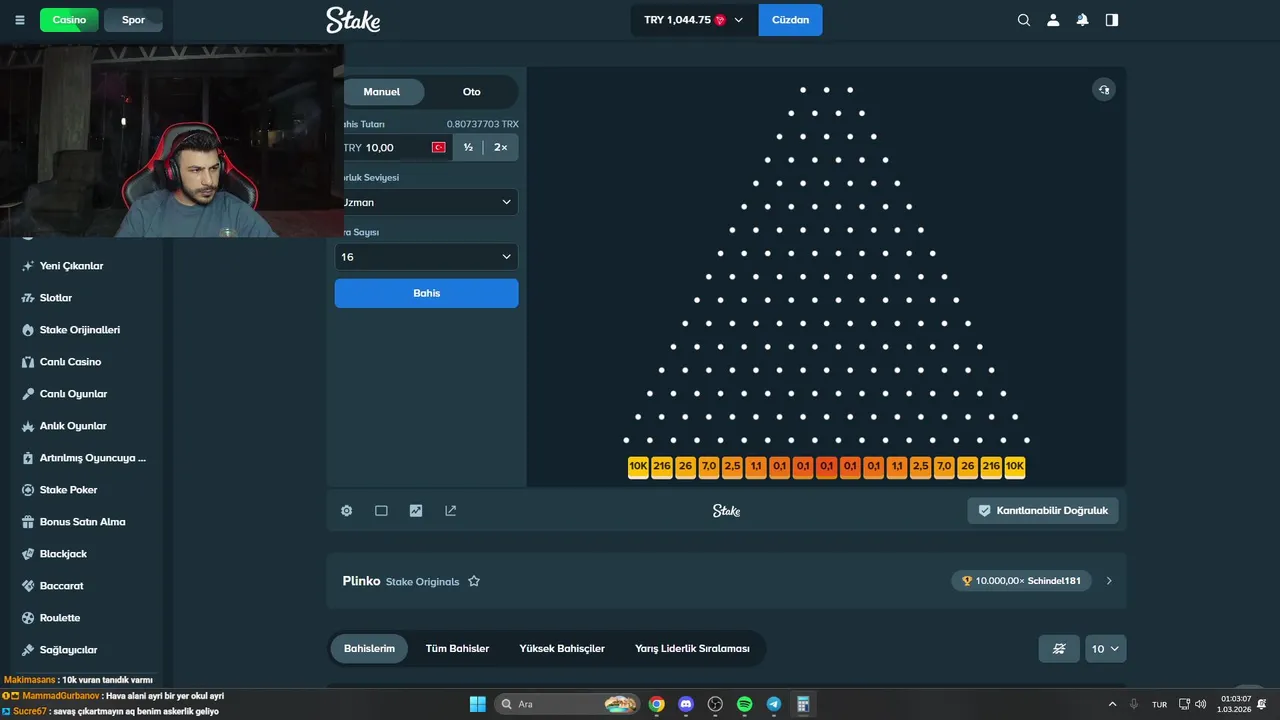
Task: Open Calculator from the taskbar
Action: 803,704
